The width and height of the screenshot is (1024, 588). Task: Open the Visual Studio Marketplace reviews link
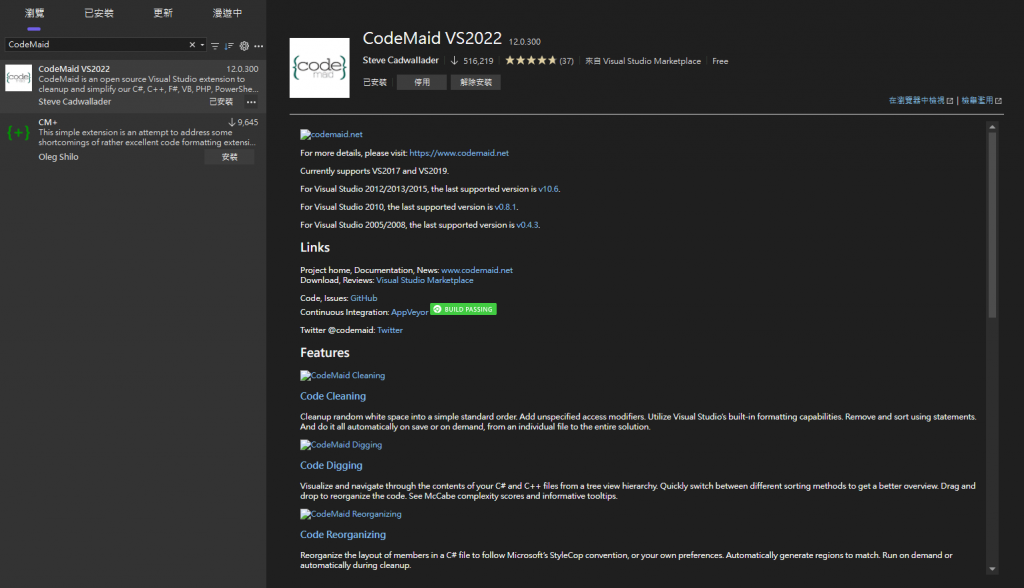(x=424, y=280)
